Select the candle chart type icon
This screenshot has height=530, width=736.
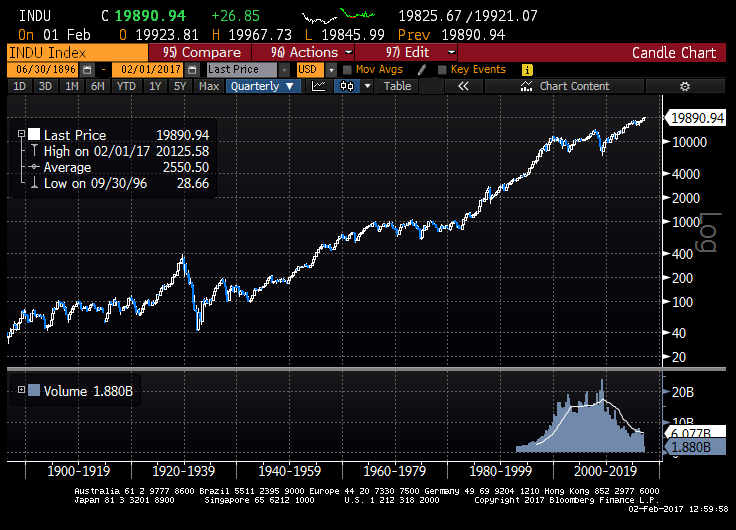coord(347,86)
